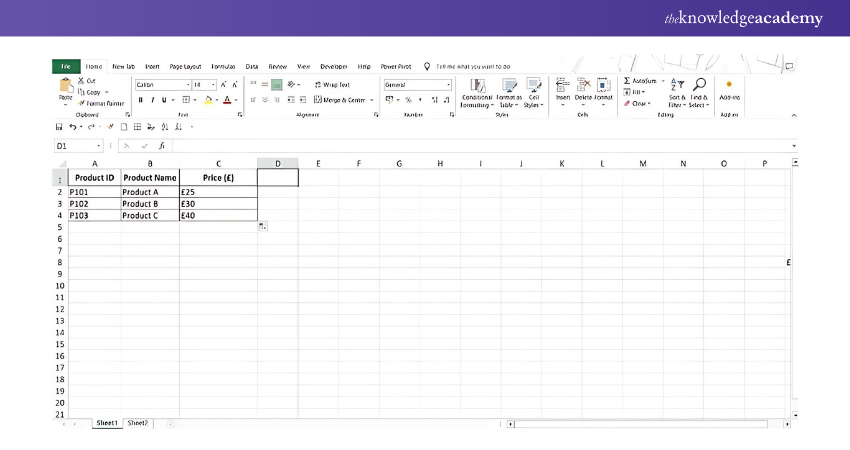Open the Sheet2 worksheet tab

tap(137, 423)
